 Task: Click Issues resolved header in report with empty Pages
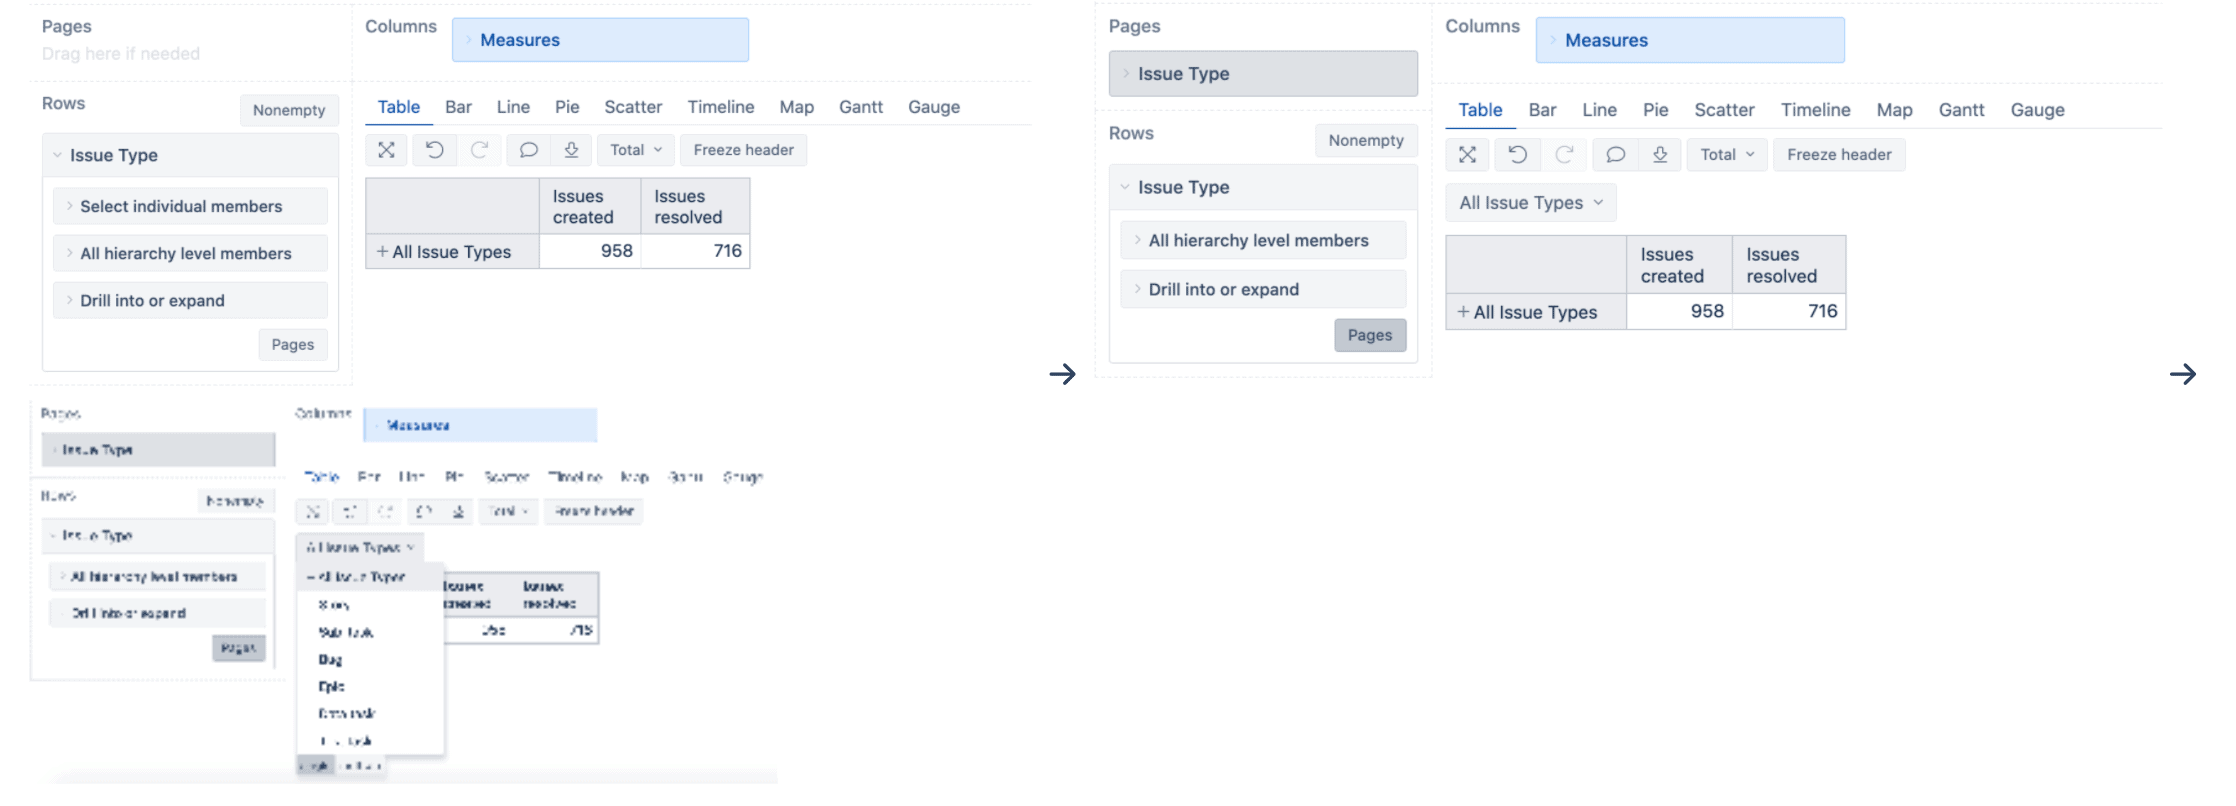coord(695,207)
